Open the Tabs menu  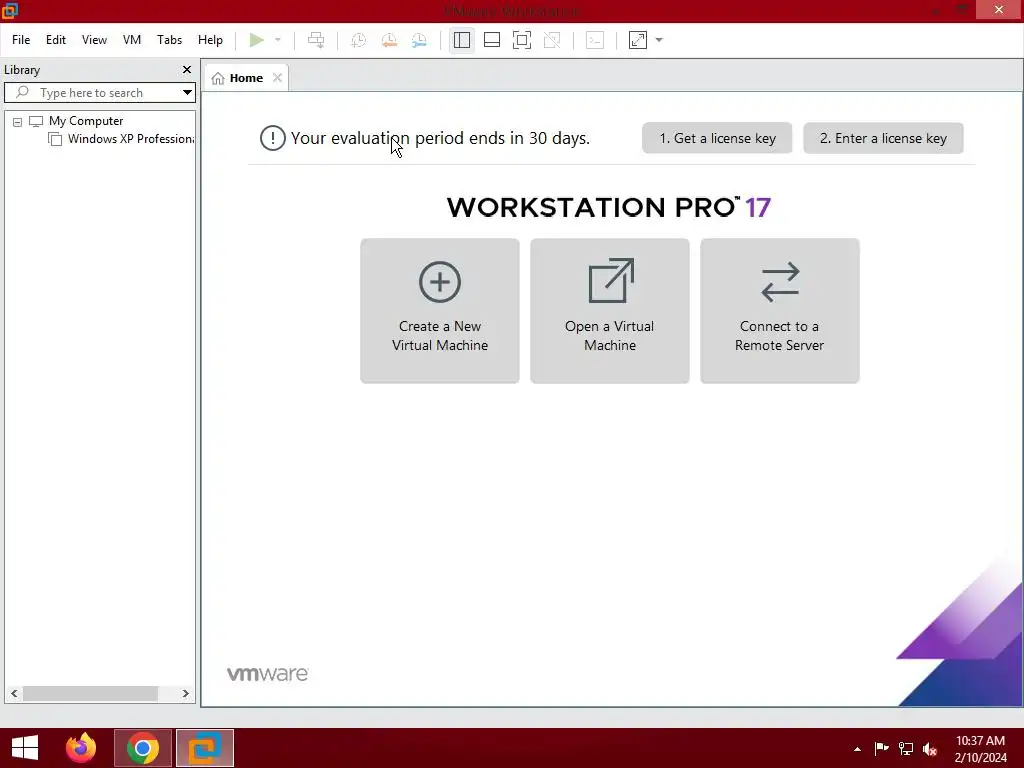(x=169, y=40)
